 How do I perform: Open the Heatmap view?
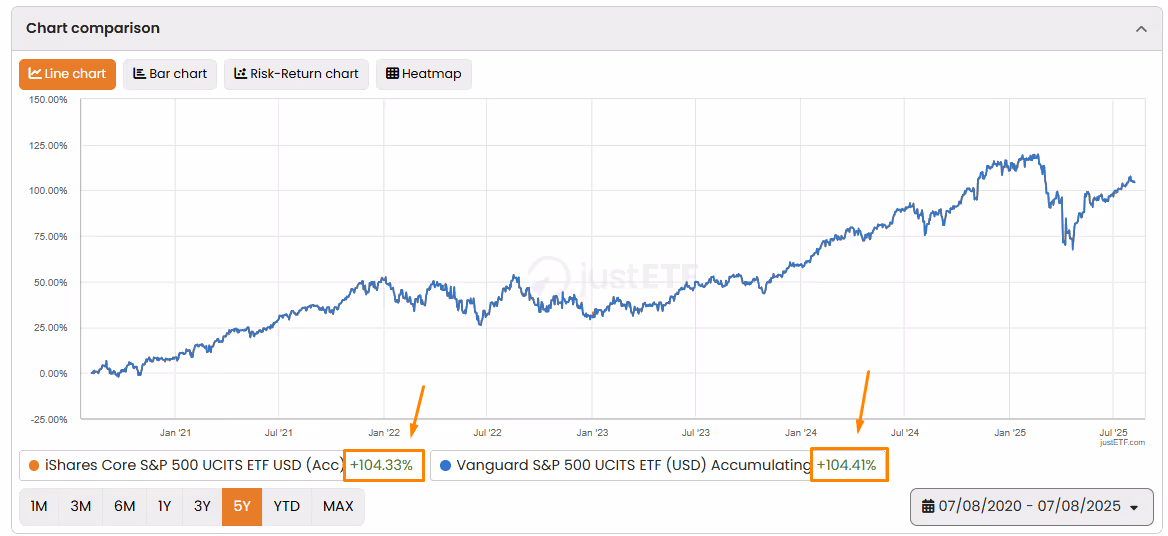[x=424, y=74]
